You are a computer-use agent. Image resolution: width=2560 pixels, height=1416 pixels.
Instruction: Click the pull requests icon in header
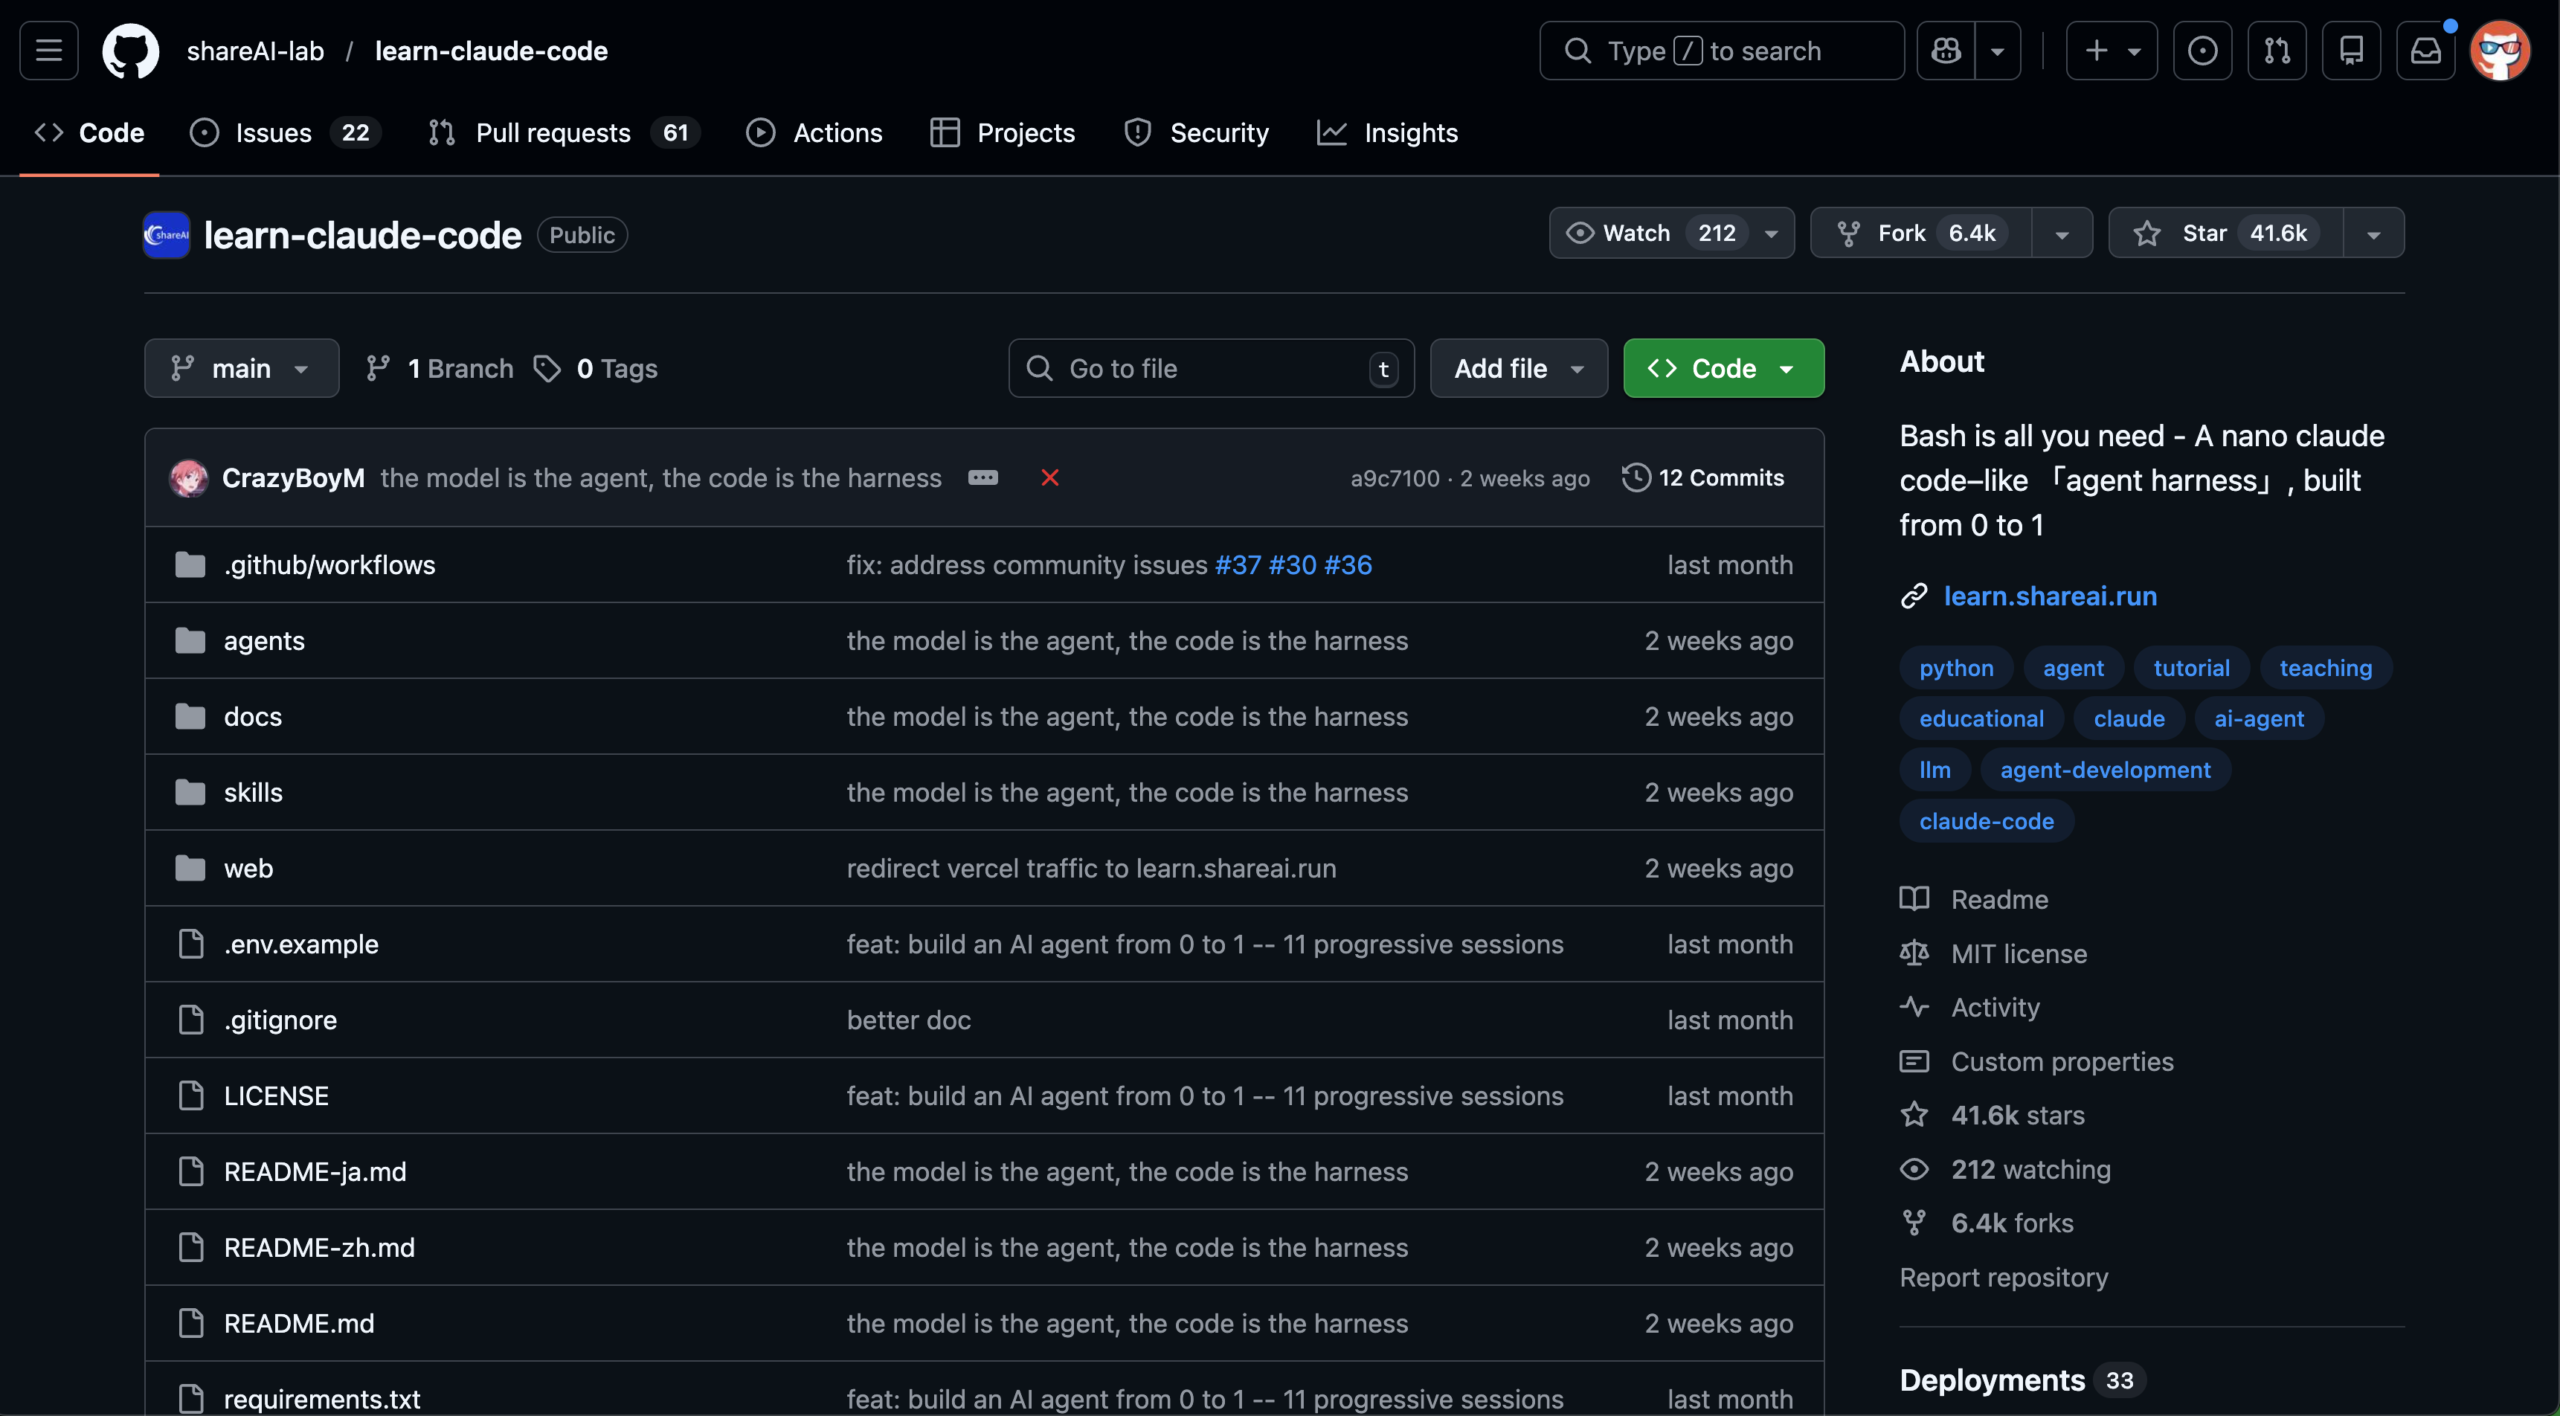pos(2277,50)
